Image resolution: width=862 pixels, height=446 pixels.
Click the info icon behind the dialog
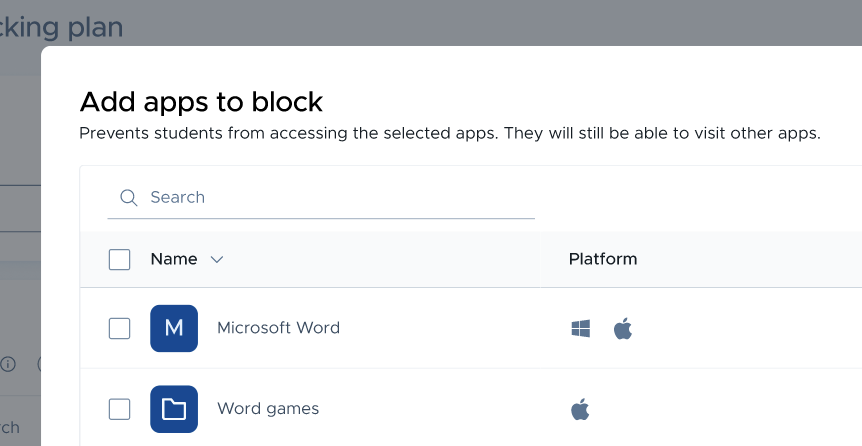click(8, 364)
